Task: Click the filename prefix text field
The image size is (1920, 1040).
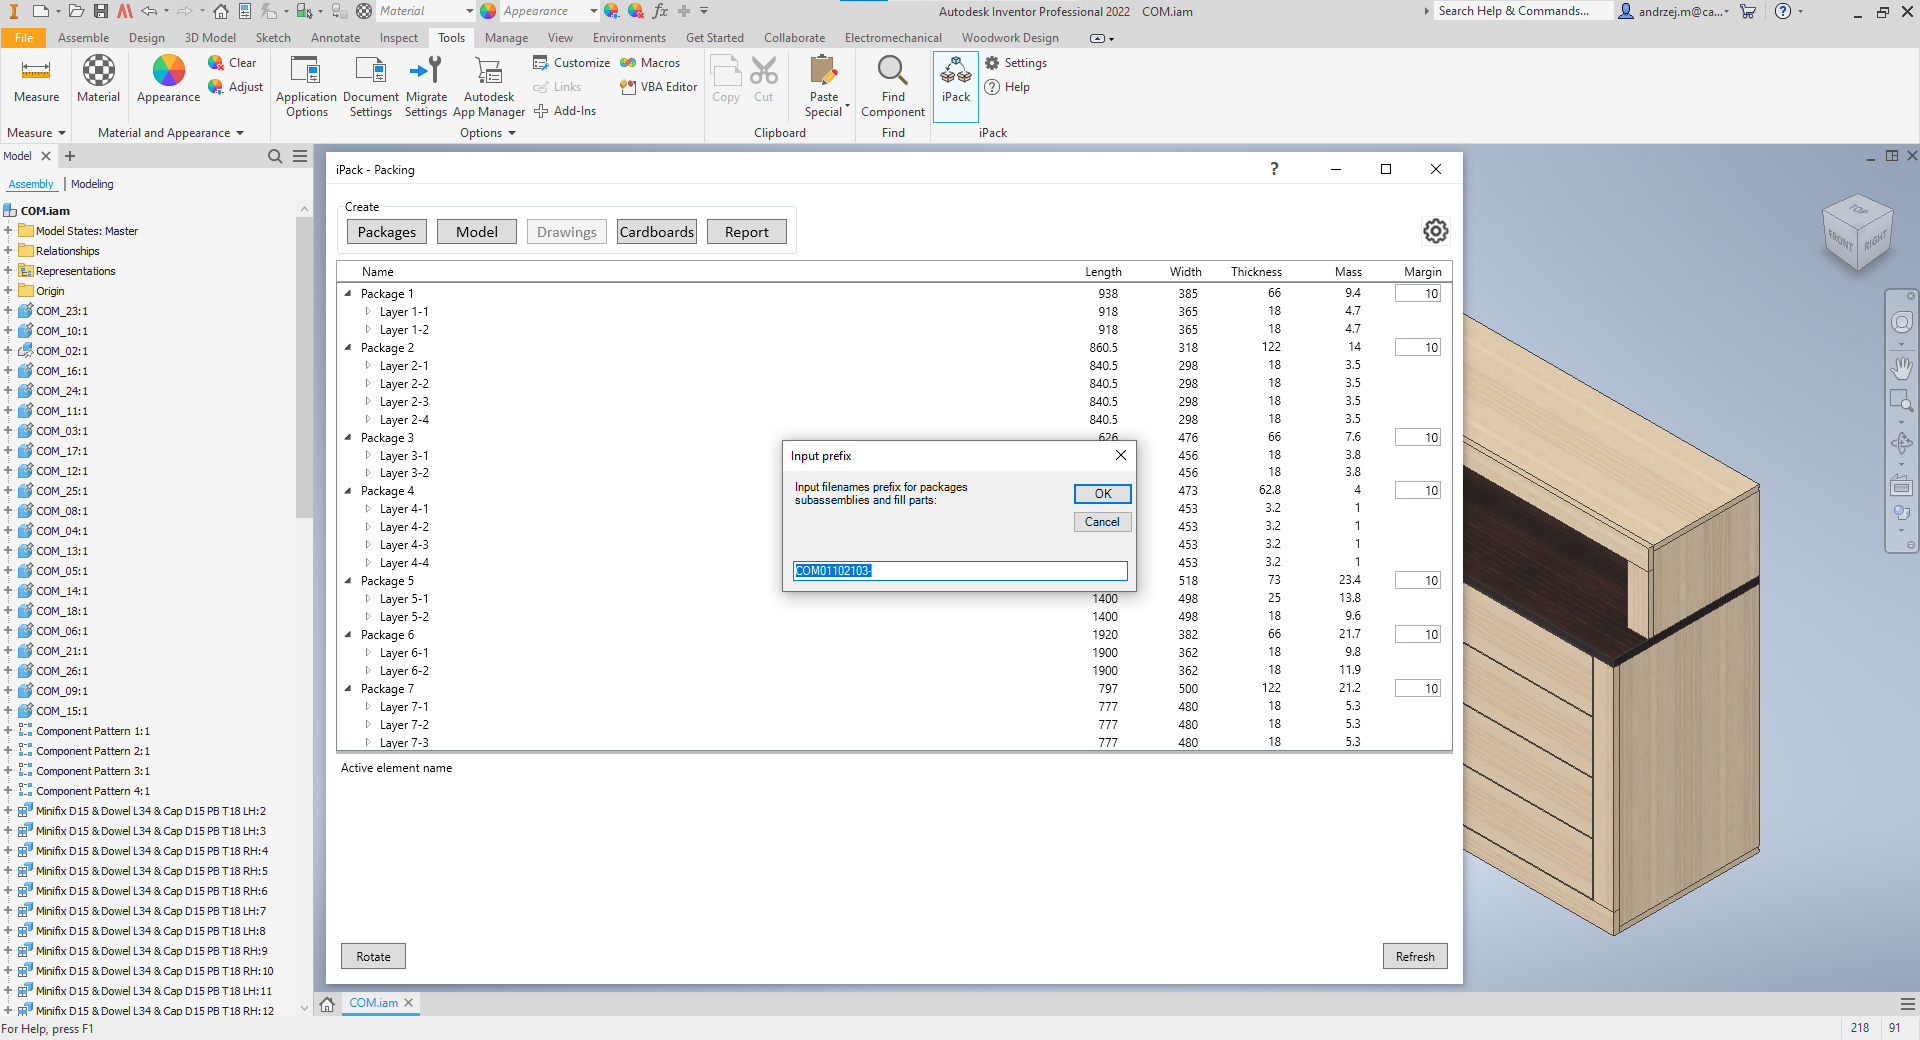Action: point(960,571)
